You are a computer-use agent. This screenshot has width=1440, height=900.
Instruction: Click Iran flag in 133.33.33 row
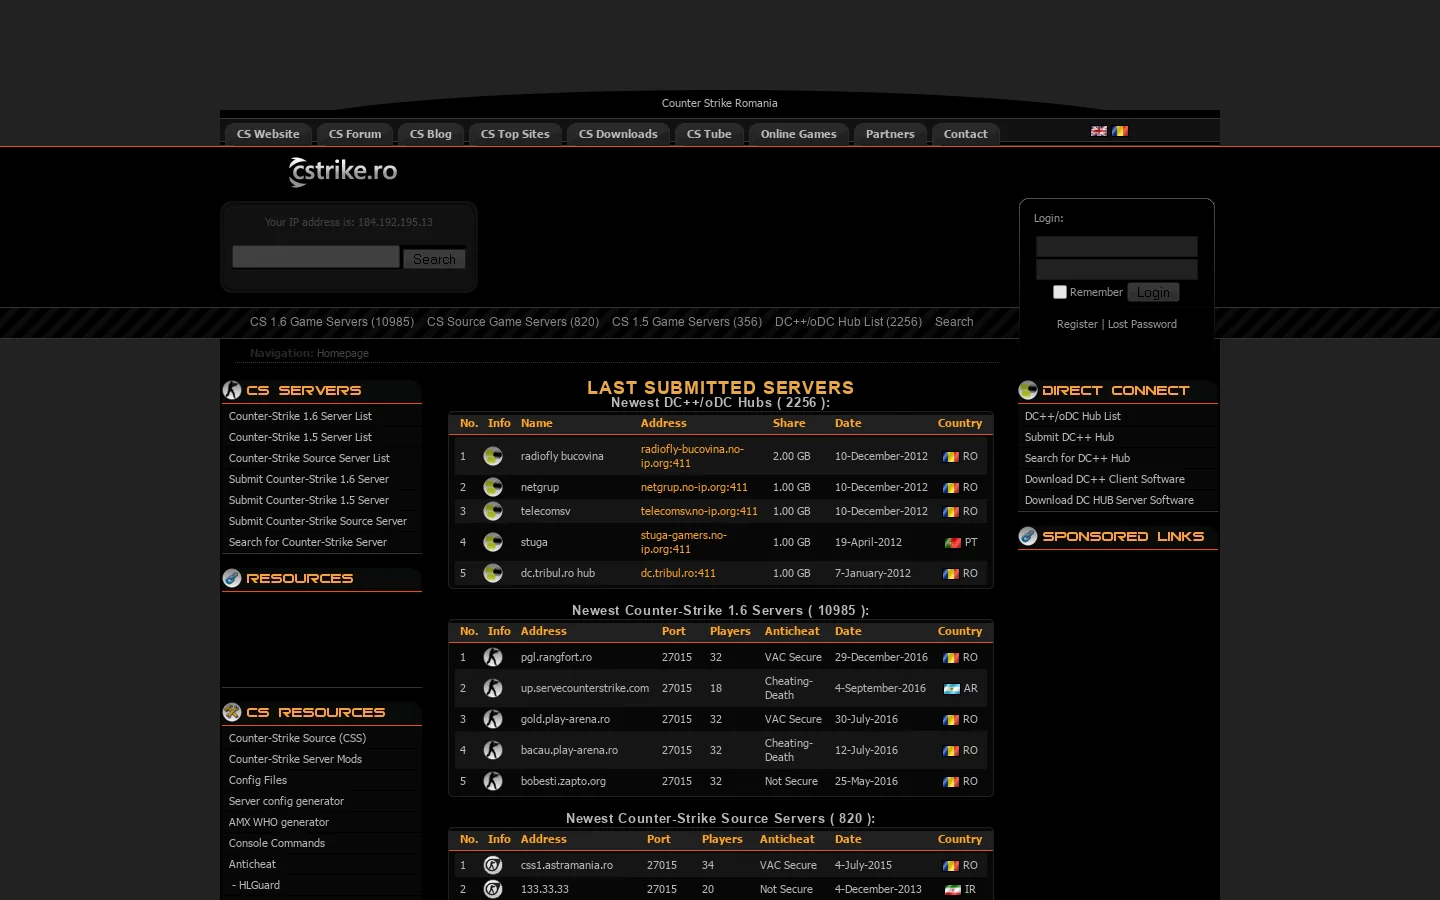coord(953,889)
